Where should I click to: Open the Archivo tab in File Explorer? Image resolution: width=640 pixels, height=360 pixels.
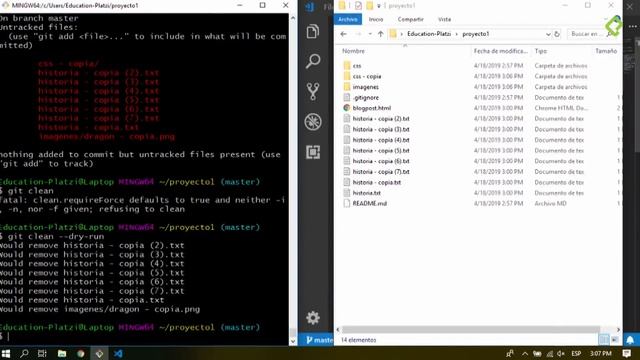click(348, 19)
